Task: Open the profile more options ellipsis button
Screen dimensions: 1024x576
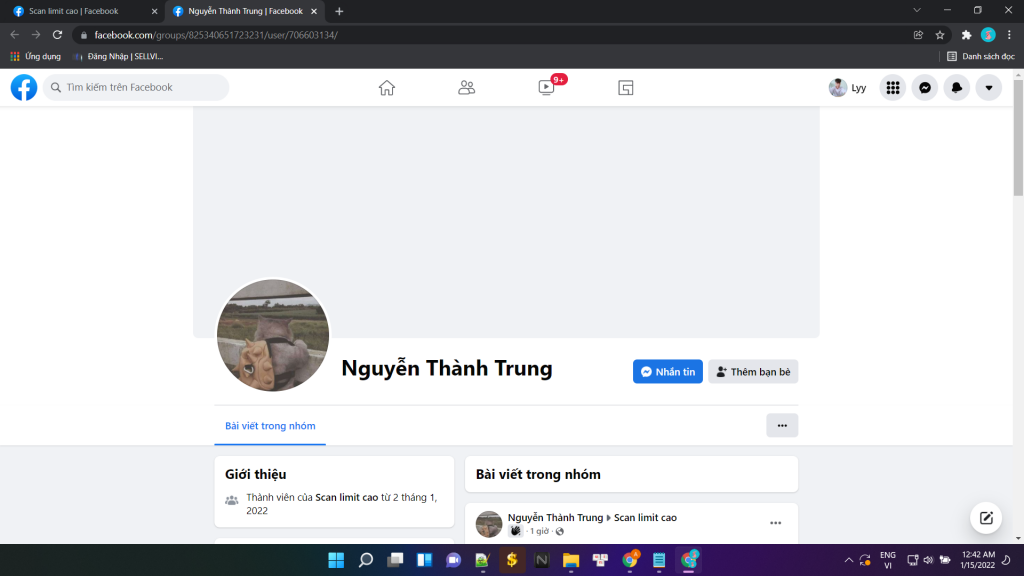Action: [782, 426]
